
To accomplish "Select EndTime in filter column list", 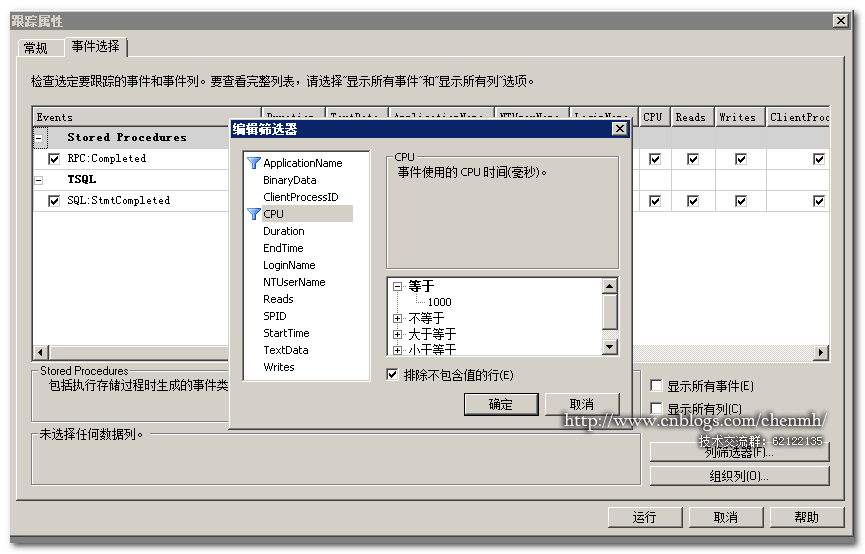I will (283, 248).
